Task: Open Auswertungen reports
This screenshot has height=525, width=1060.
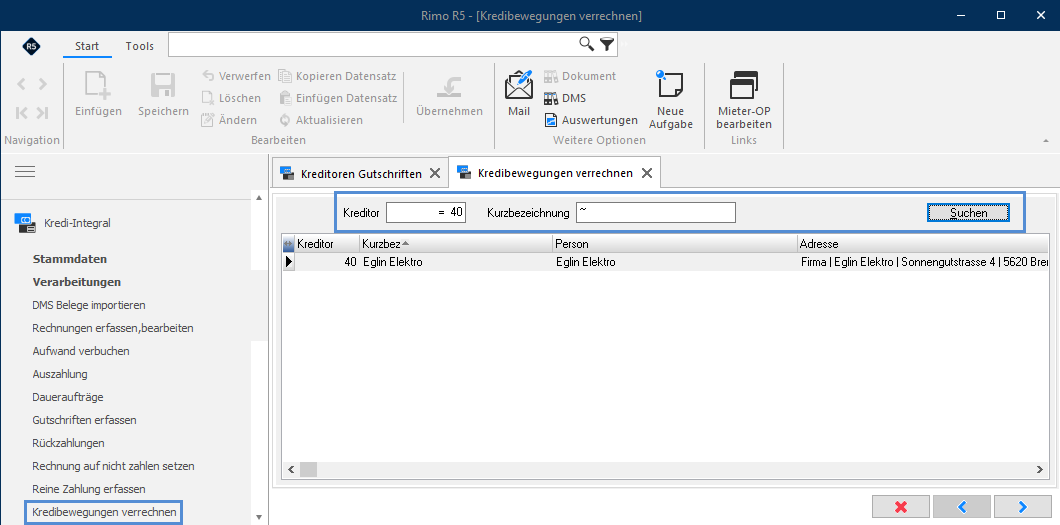Action: coord(591,120)
